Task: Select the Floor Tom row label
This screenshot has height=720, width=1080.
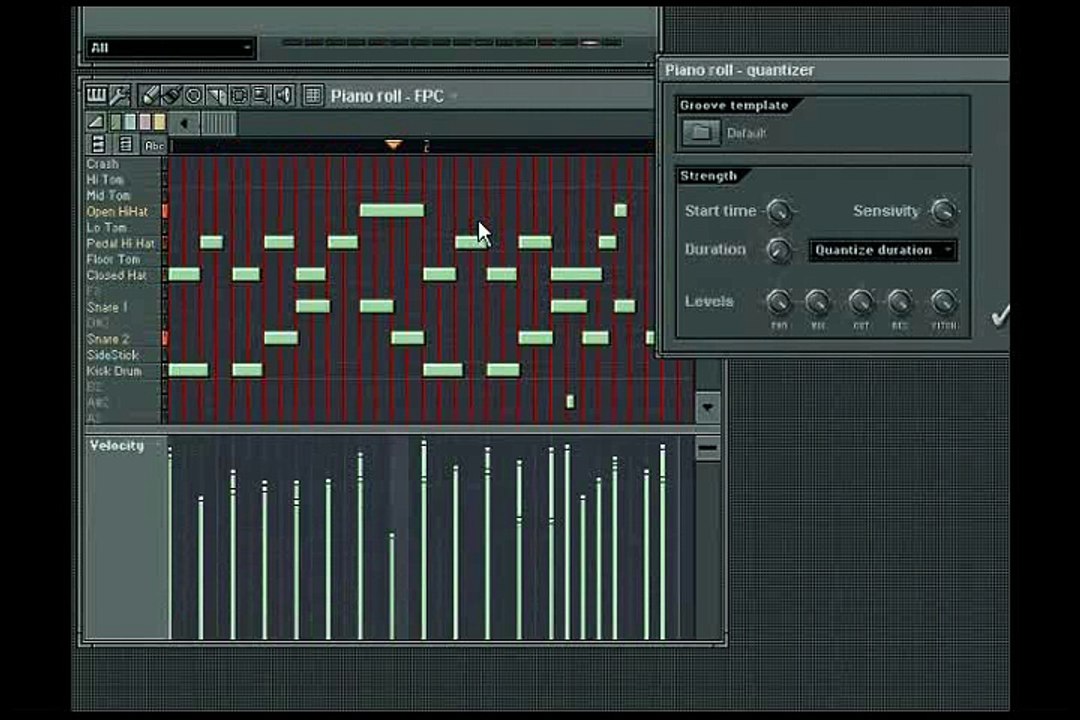Action: tap(113, 259)
